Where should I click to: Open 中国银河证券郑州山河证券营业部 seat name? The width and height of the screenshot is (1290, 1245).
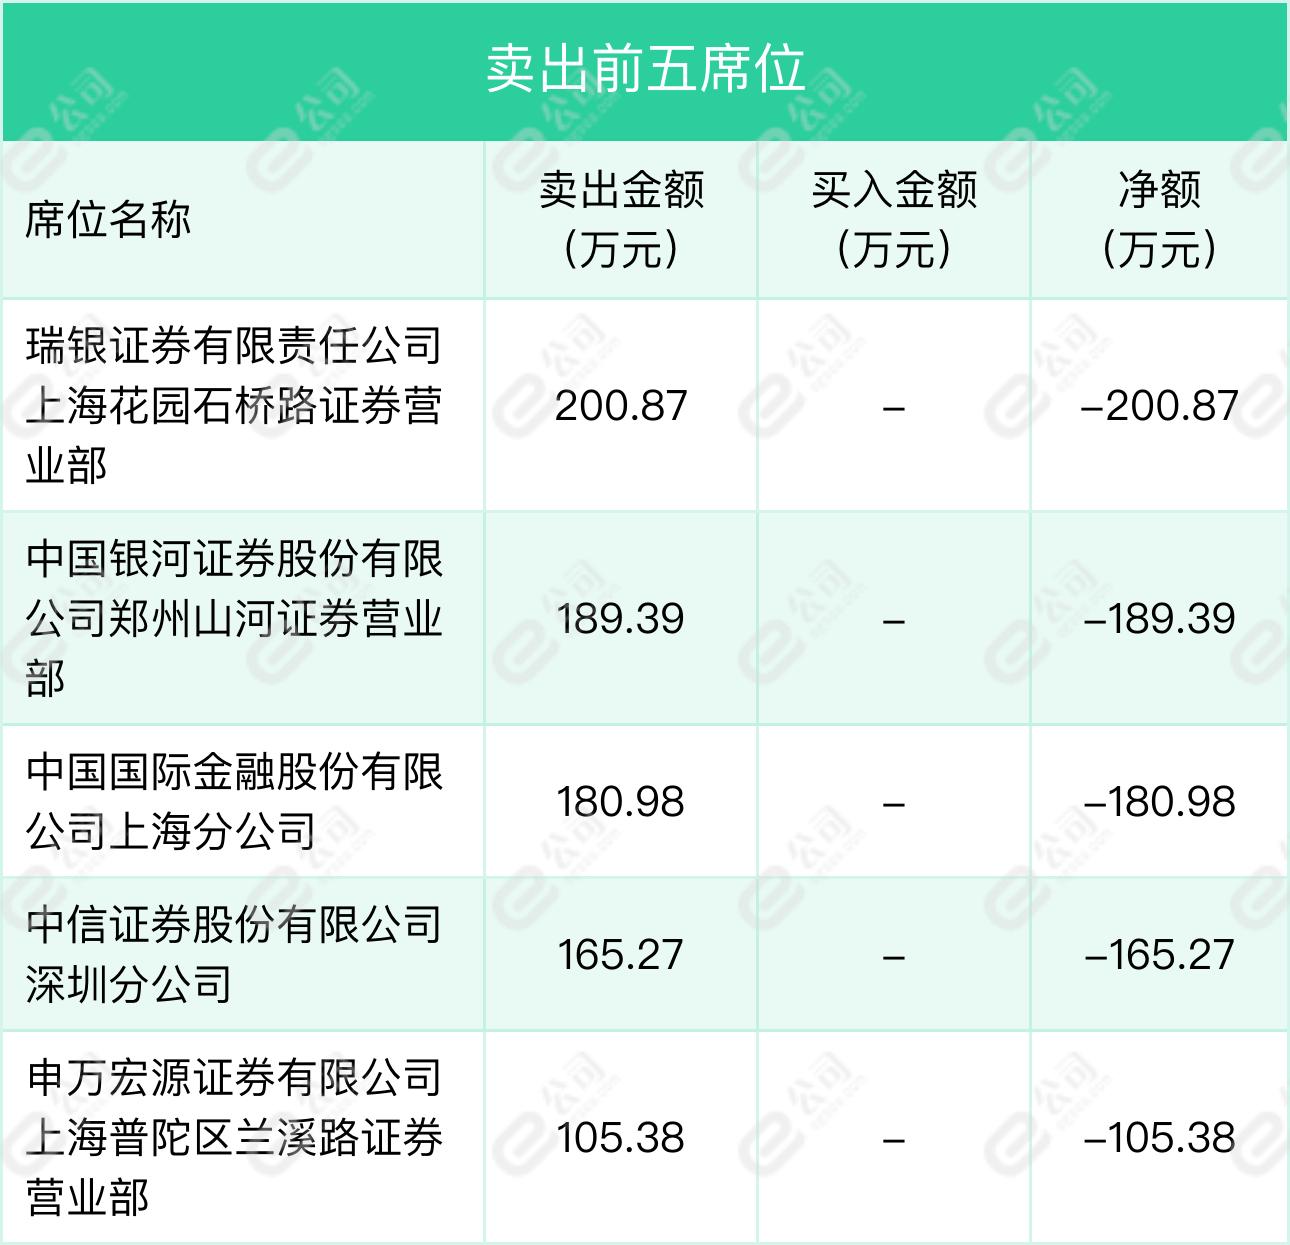coord(234,618)
